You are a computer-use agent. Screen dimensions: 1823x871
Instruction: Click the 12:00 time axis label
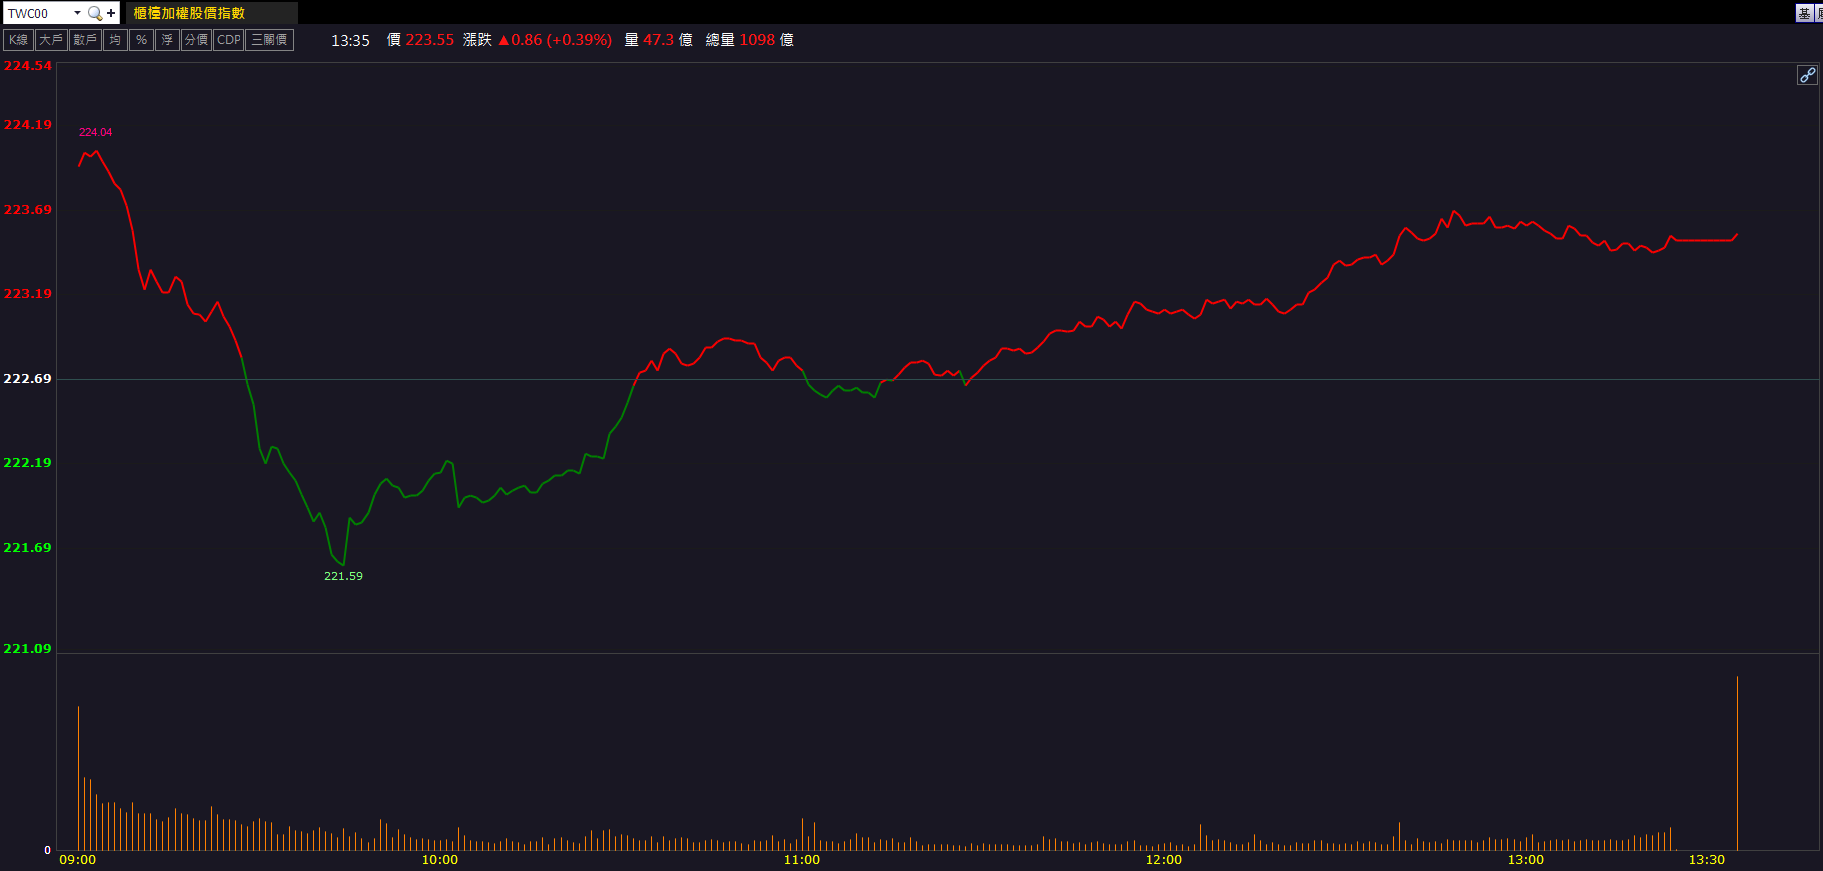coord(1163,860)
